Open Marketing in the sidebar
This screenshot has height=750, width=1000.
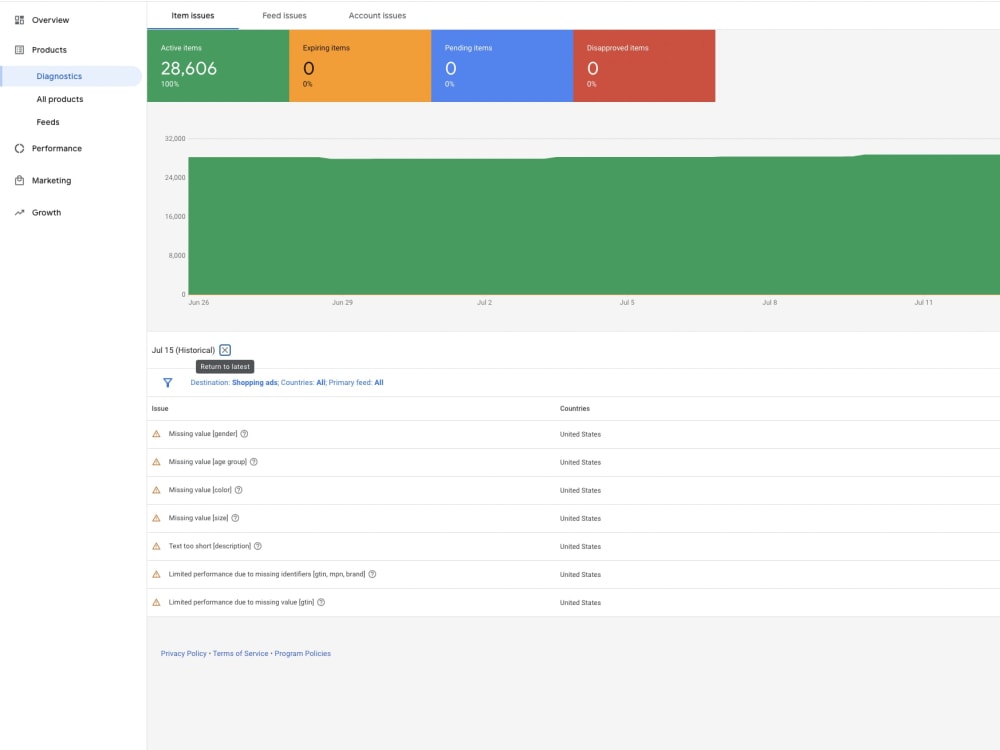tap(52, 180)
